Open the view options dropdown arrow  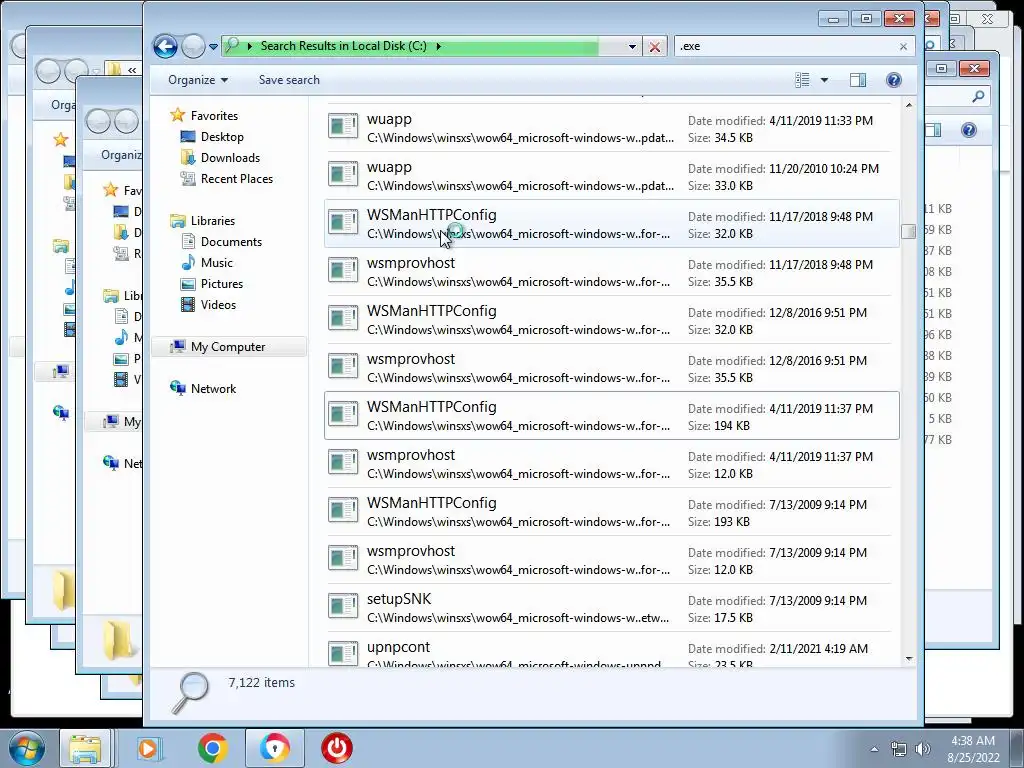tap(824, 80)
